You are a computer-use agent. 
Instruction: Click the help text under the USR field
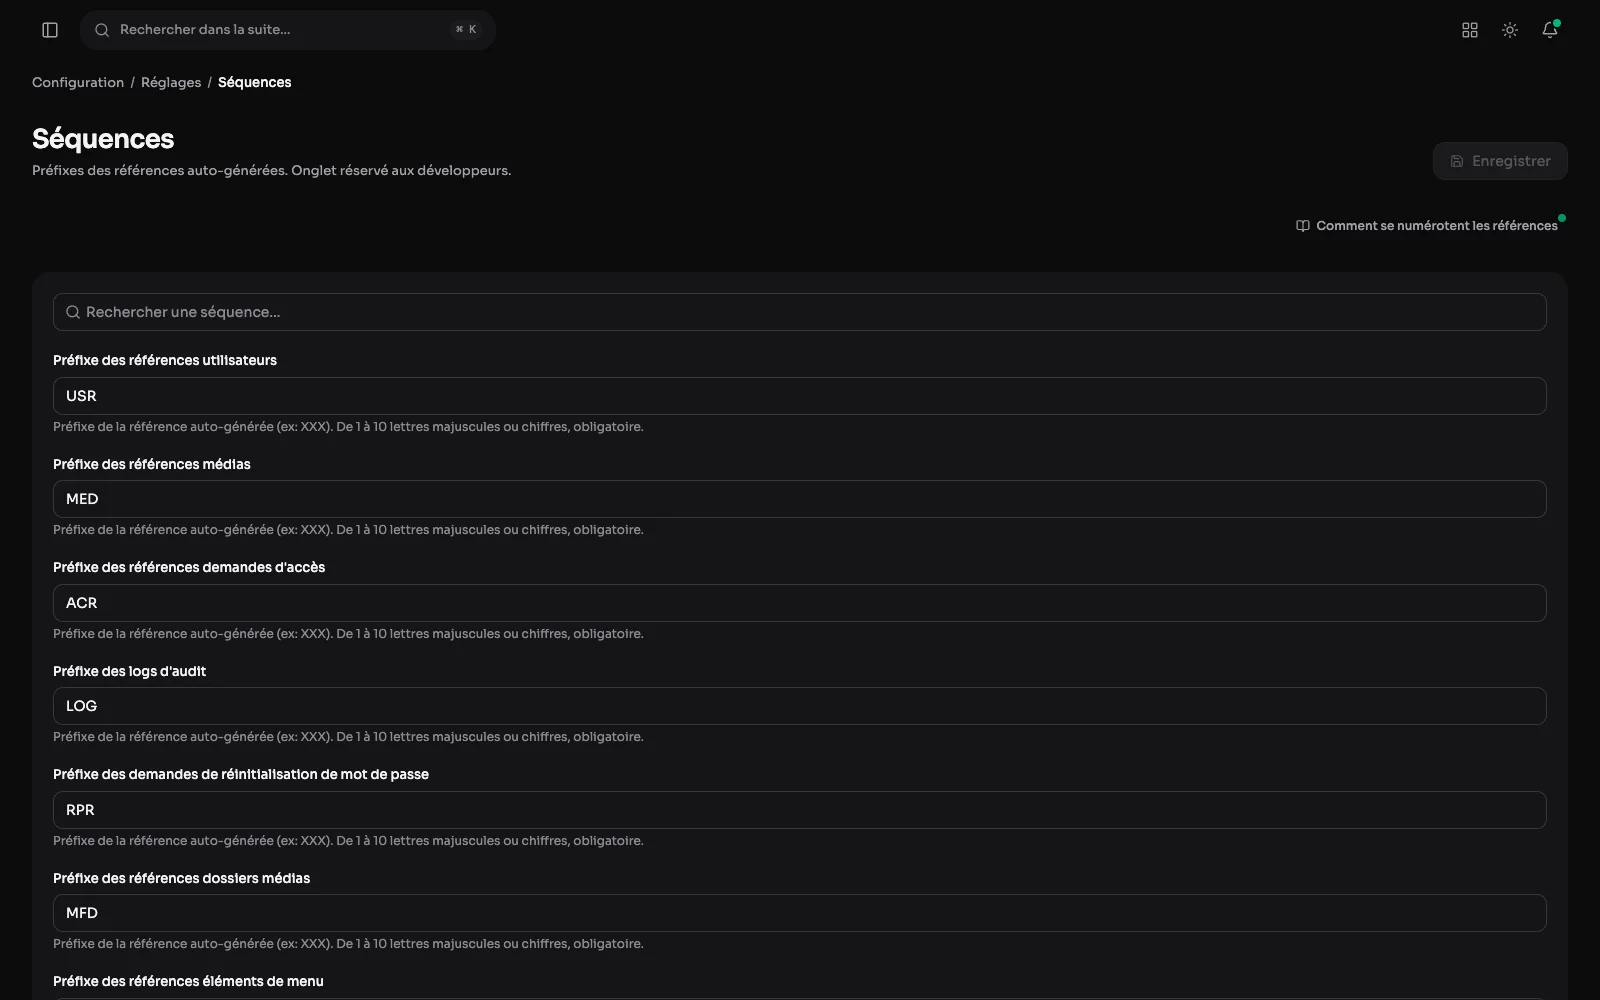(x=348, y=427)
